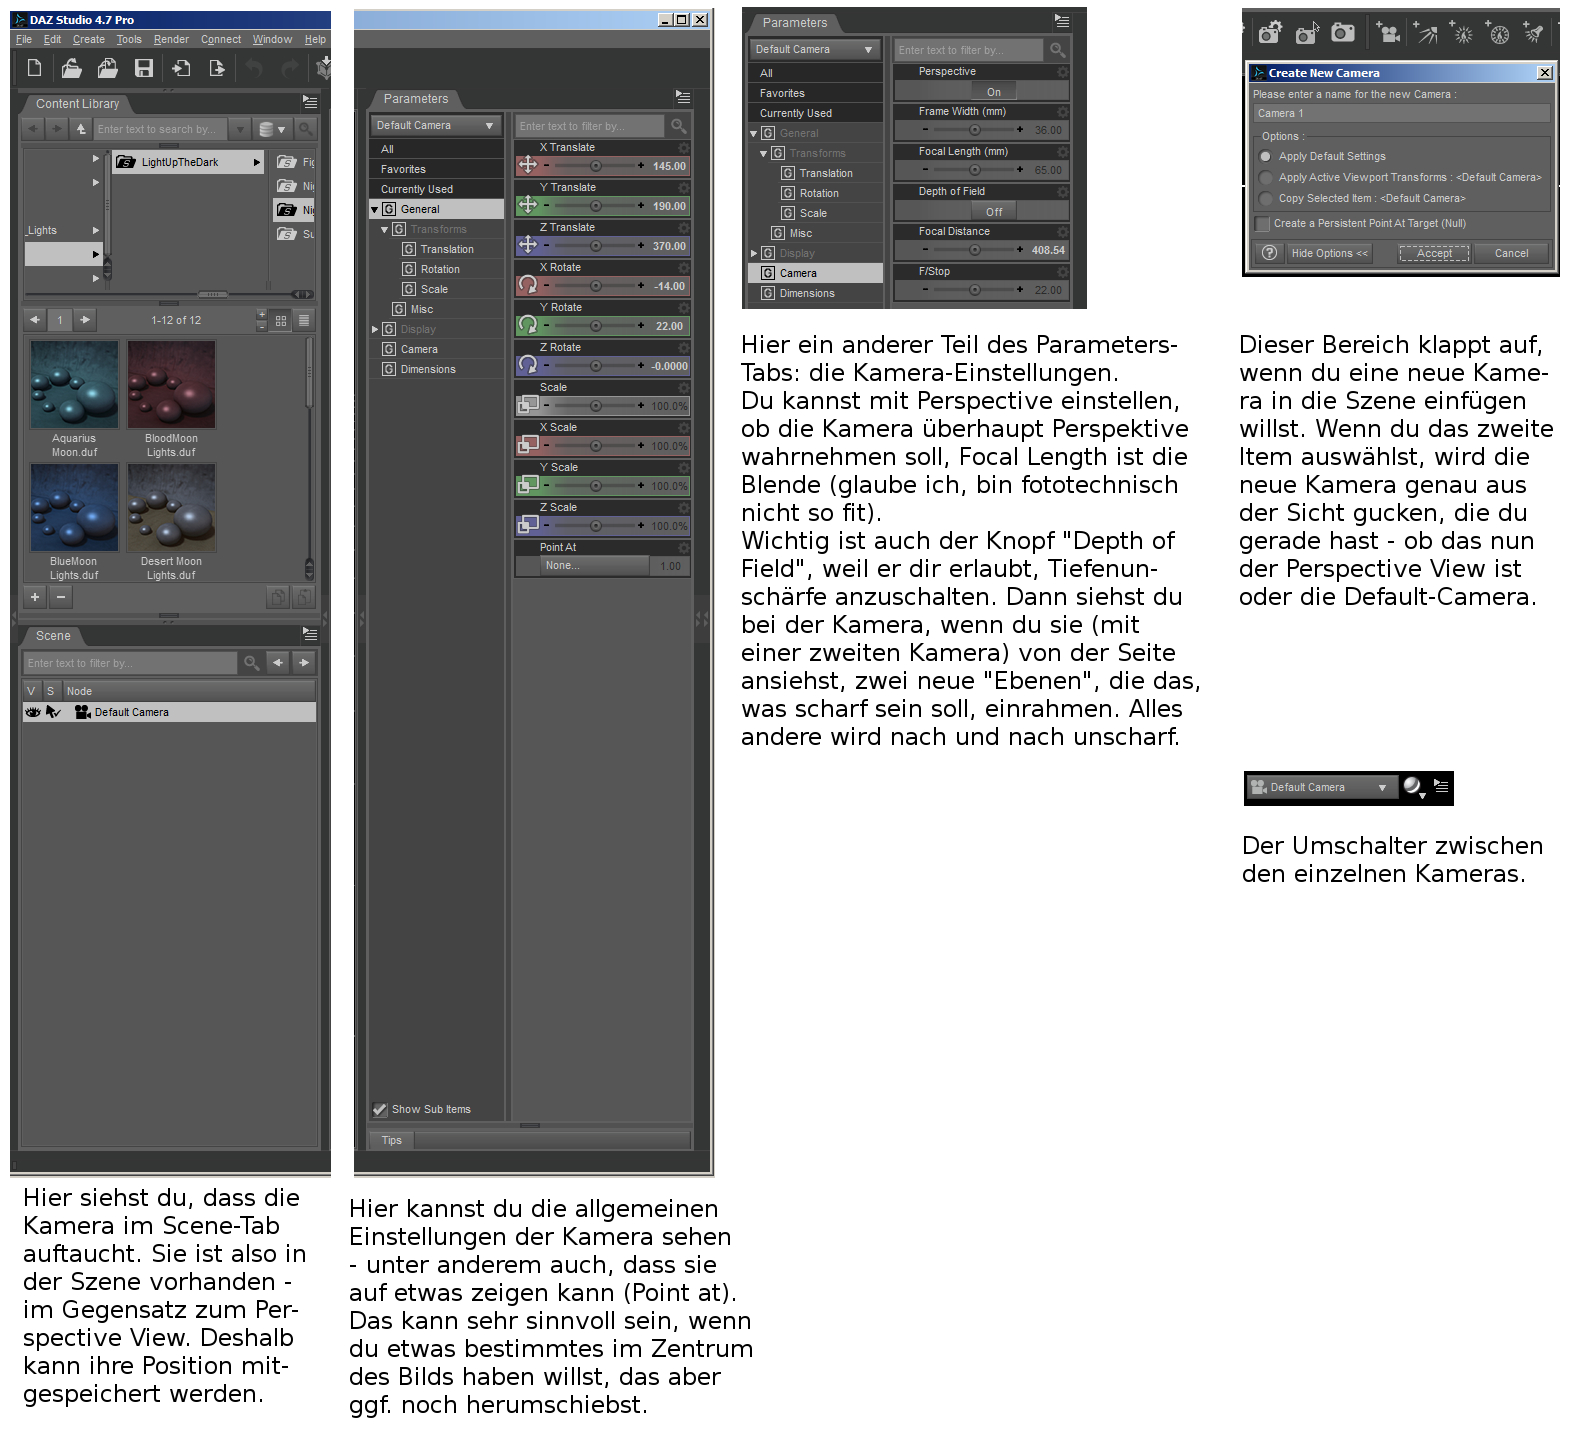
Task: Toggle the Show Sub Items checkbox
Action: click(x=380, y=1109)
